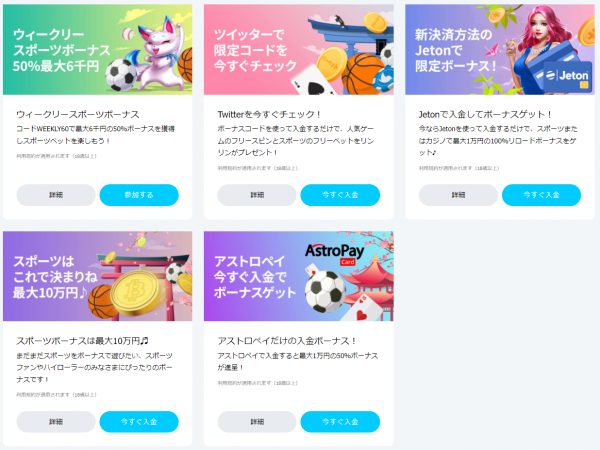Click 今すぐ入金 on 10万円 sports bonus card
This screenshot has width=600, height=450.
139,422
